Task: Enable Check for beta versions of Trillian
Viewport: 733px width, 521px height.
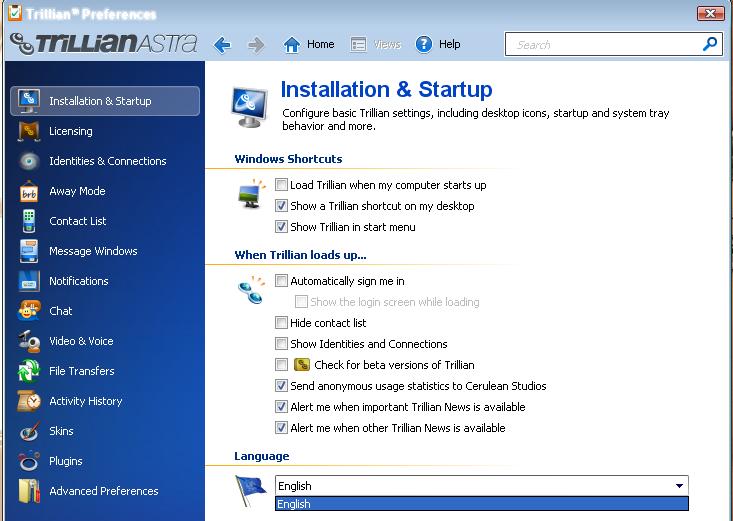Action: pos(281,365)
